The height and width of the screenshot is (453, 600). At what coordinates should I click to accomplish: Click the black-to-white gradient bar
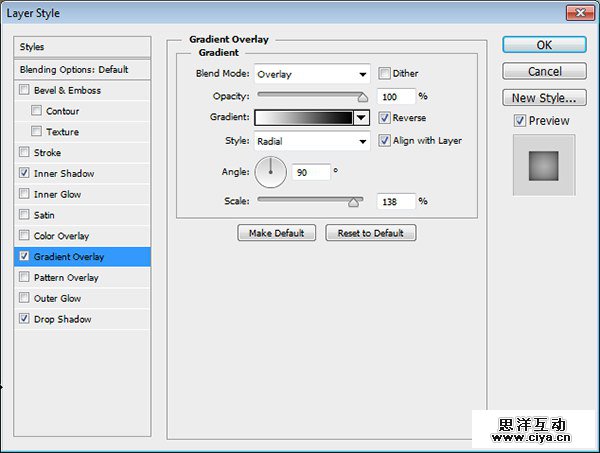pos(303,117)
